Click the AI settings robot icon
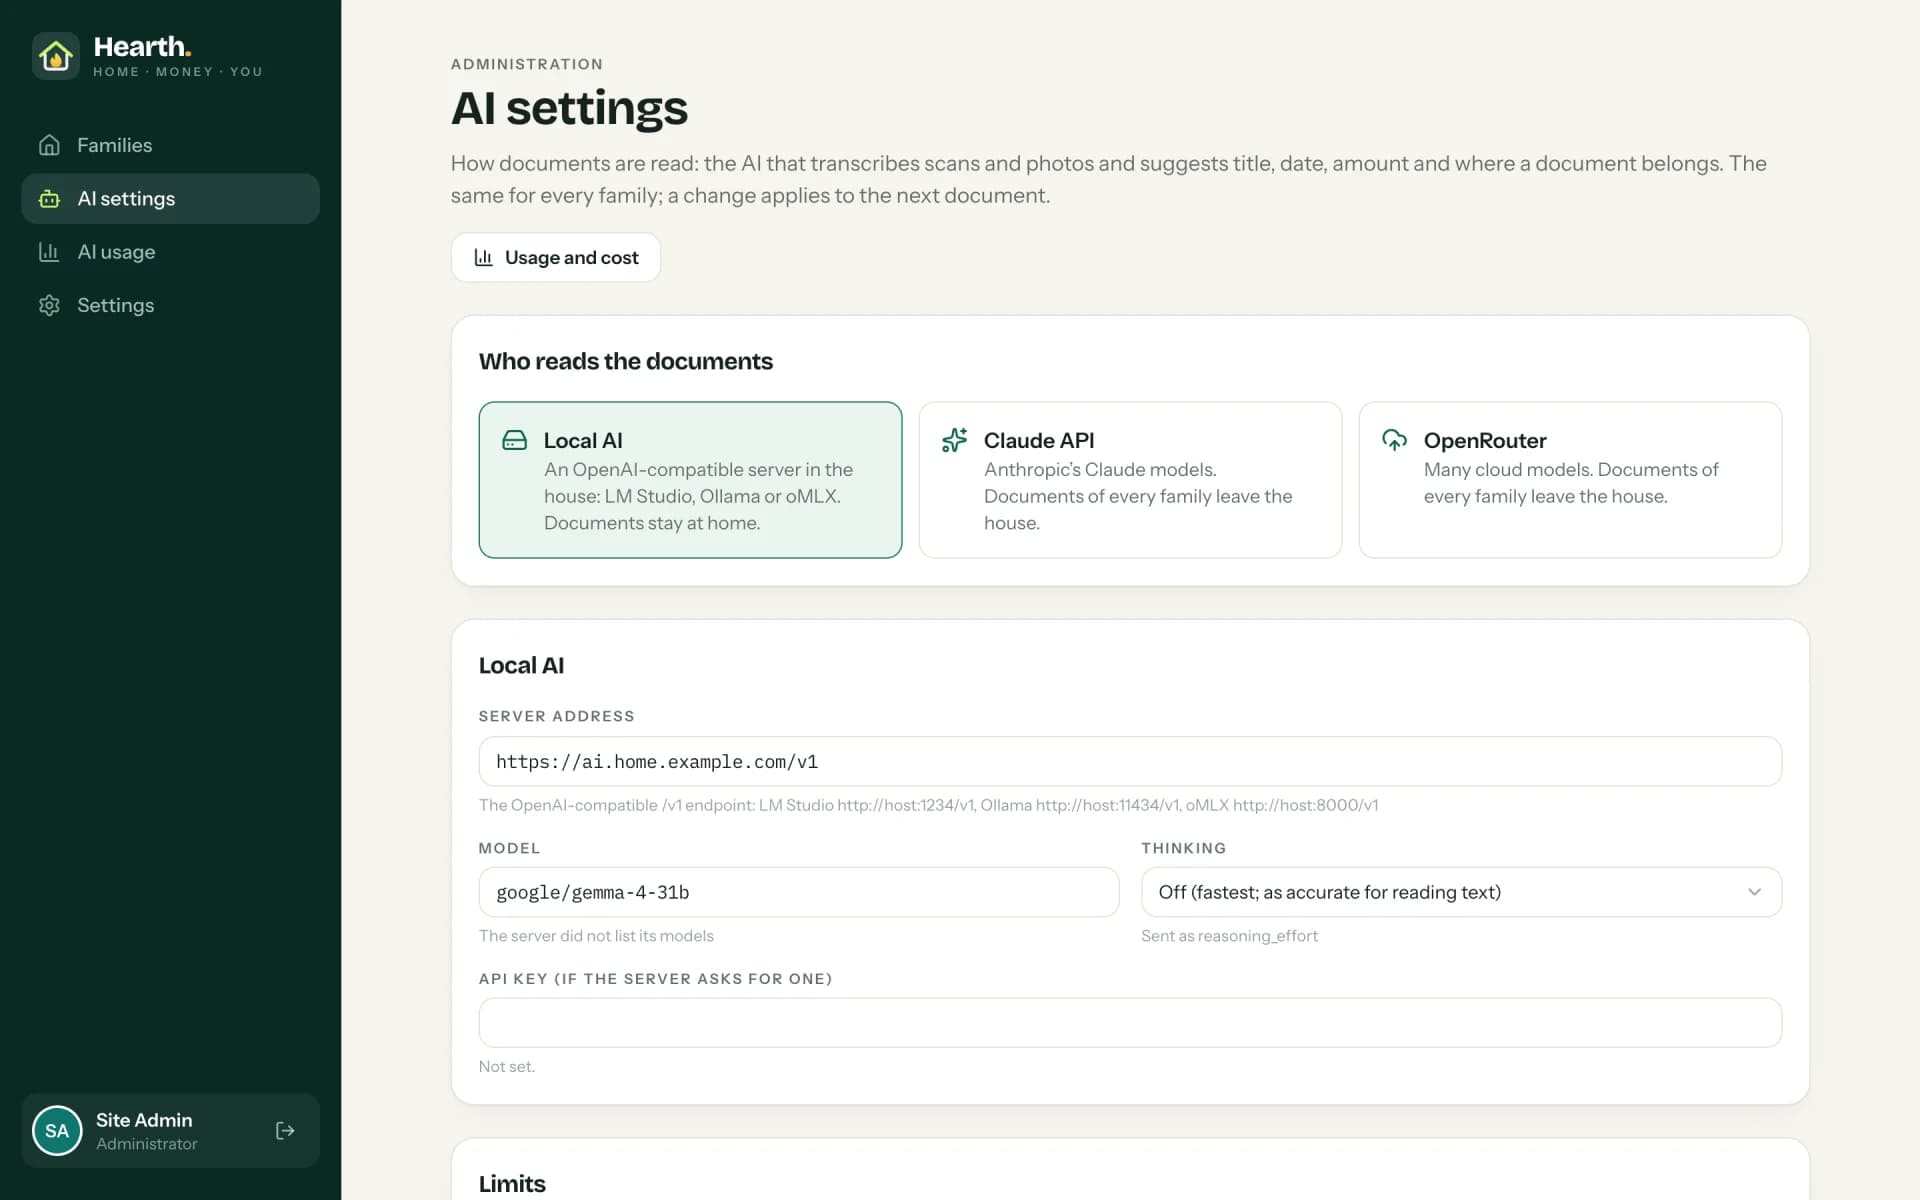The image size is (1920, 1200). click(x=49, y=199)
